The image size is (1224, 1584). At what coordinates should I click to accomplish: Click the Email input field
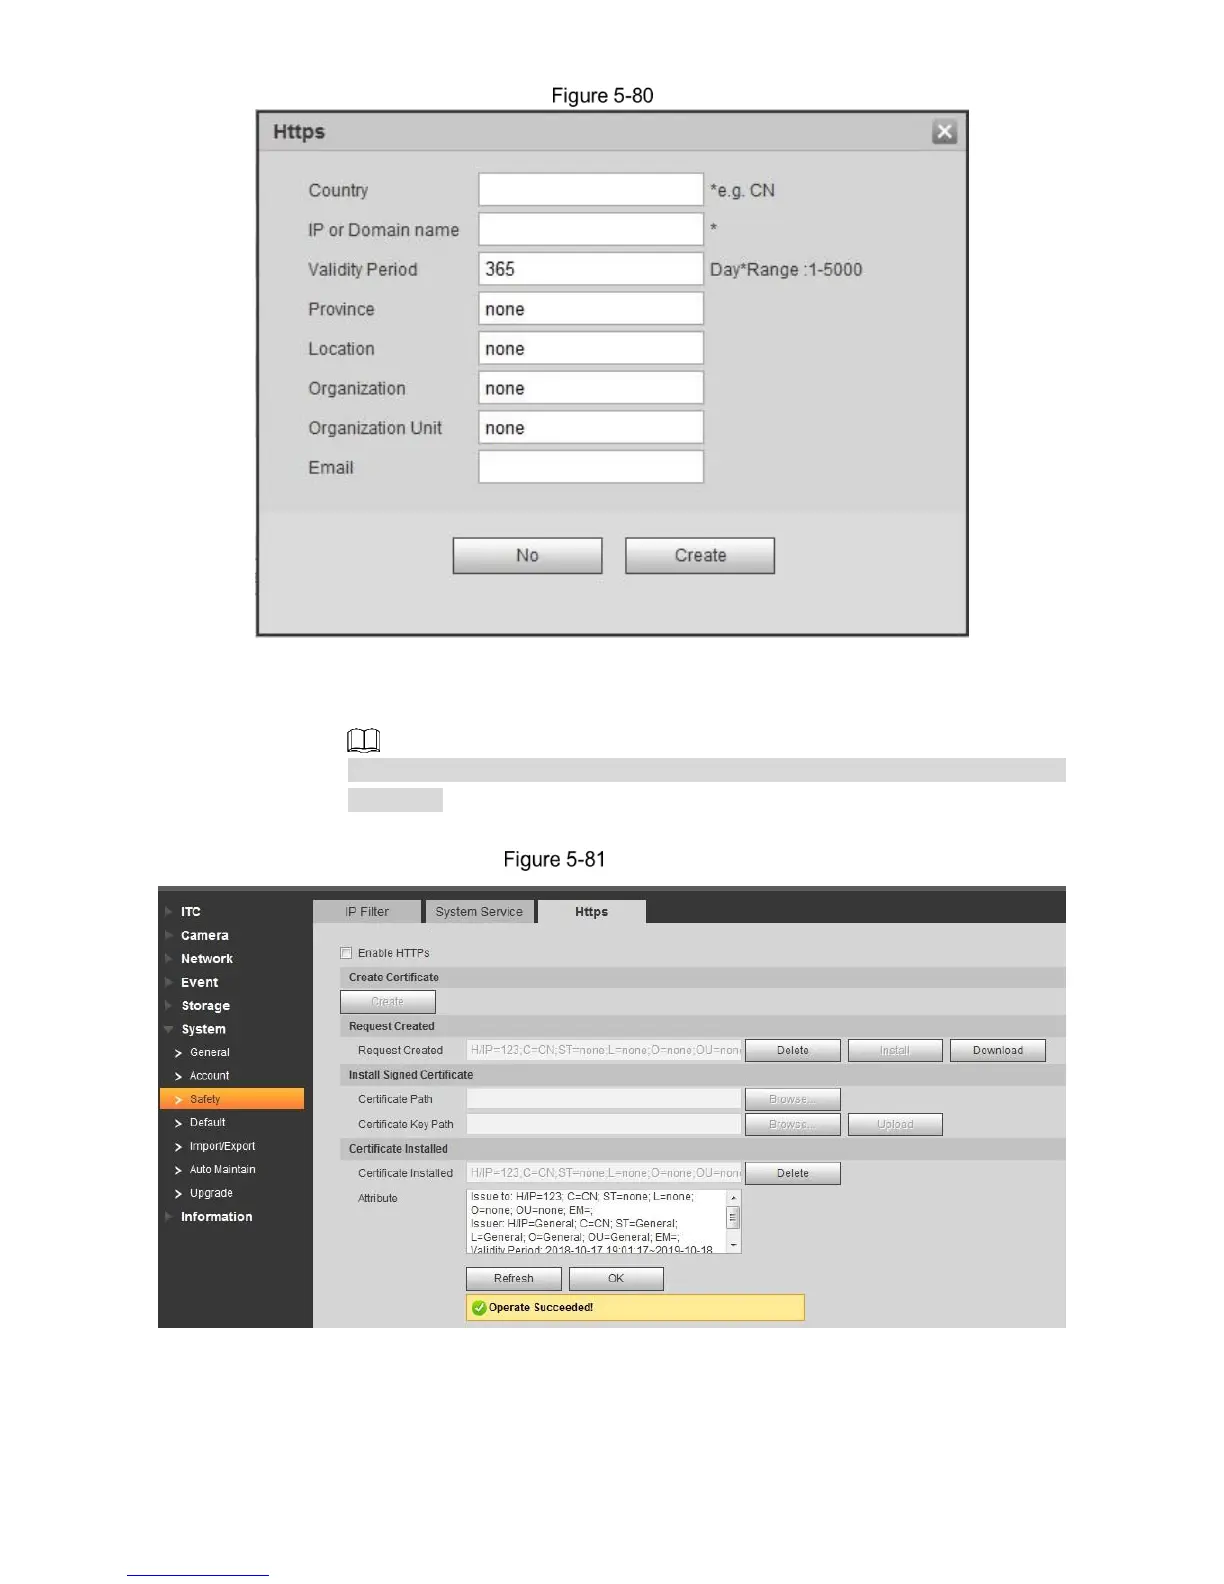pos(591,467)
